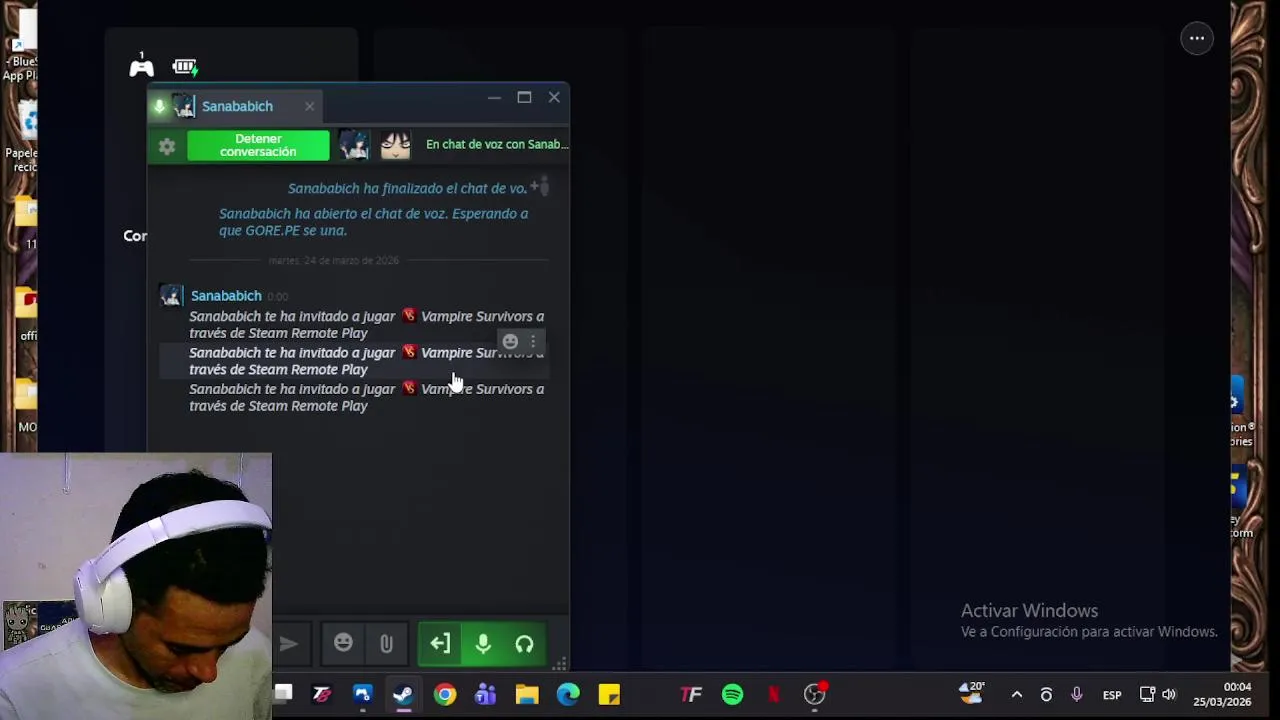Click white window icon left of red slash
The image size is (1280, 720).
[x=283, y=693]
